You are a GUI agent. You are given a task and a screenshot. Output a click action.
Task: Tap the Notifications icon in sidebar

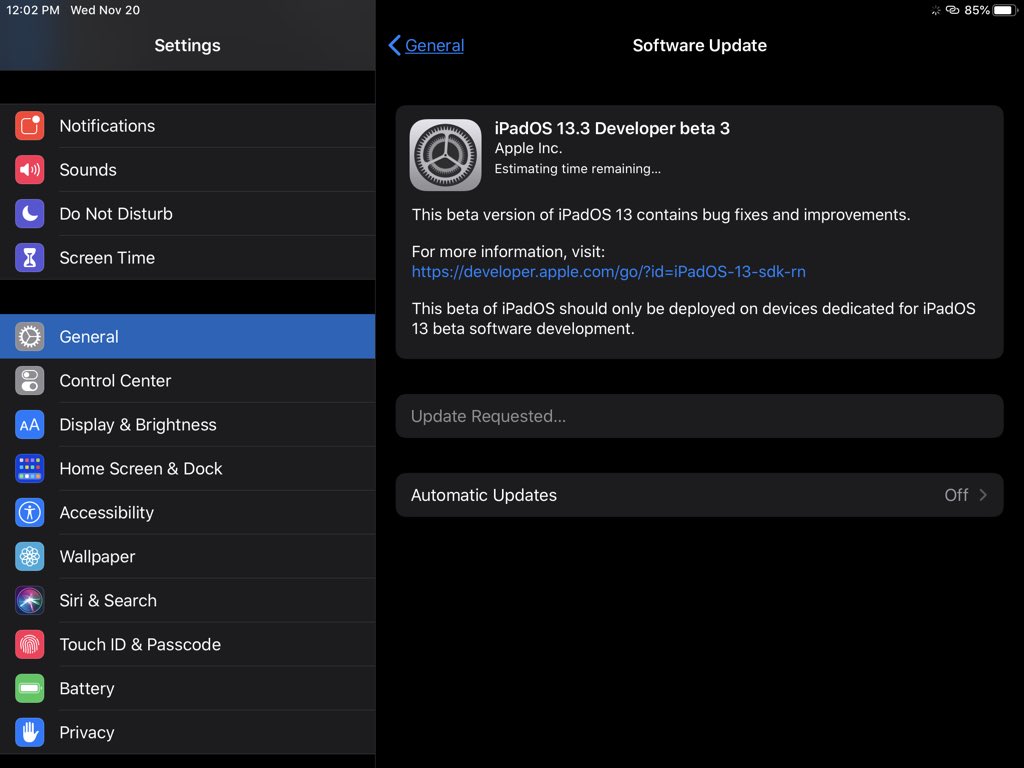[30, 126]
